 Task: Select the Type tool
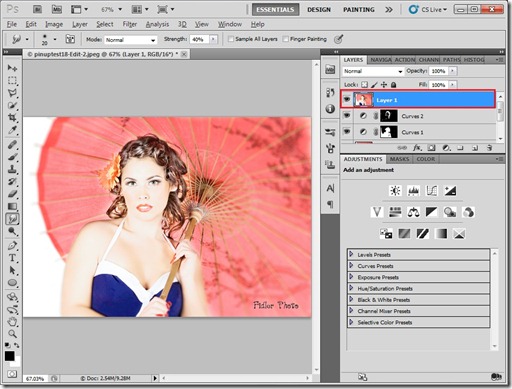pos(12,258)
